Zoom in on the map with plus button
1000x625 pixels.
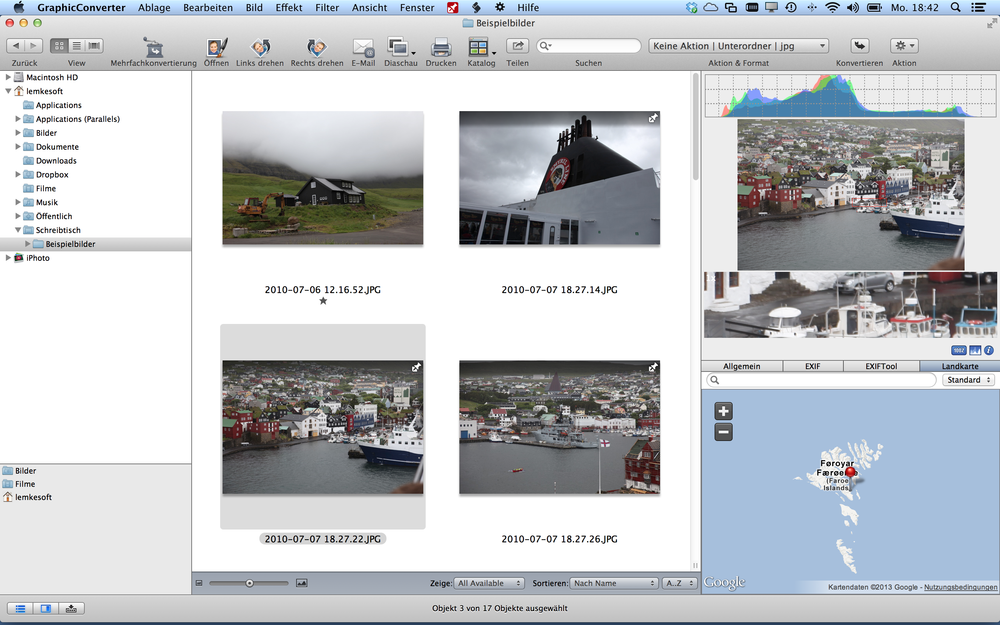point(724,411)
